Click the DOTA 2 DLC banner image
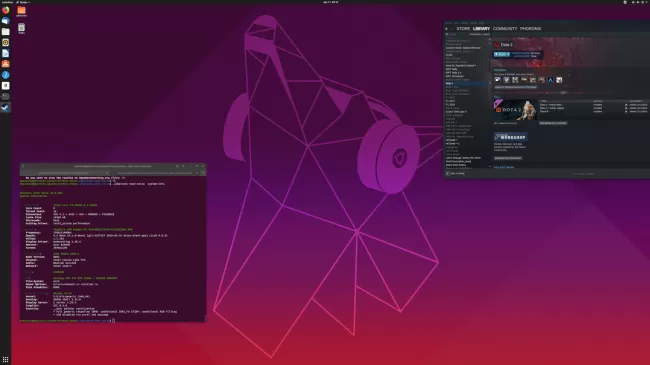The image size is (650, 365). click(x=515, y=110)
